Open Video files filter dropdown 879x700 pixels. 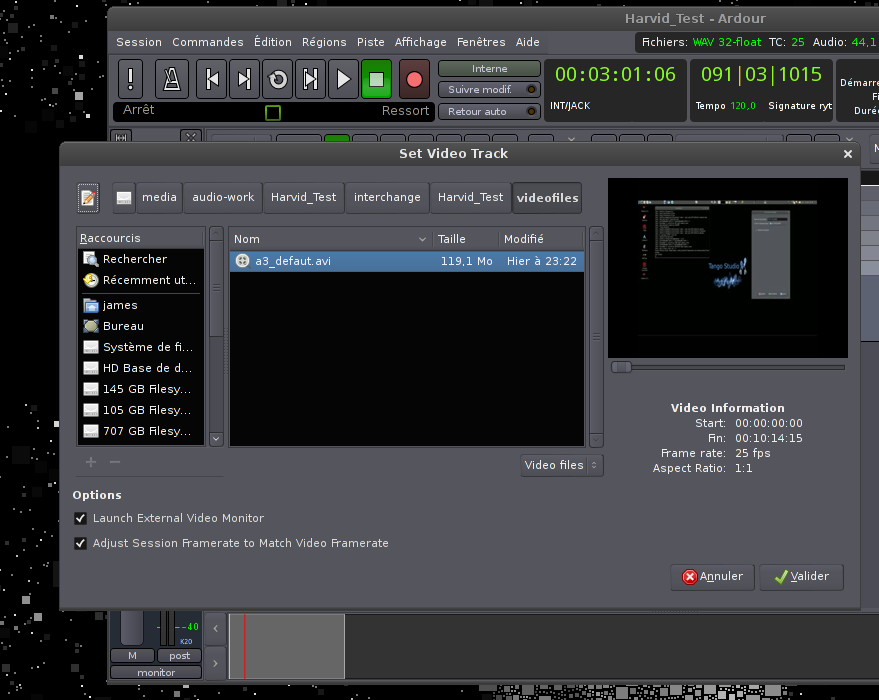pyautogui.click(x=562, y=465)
